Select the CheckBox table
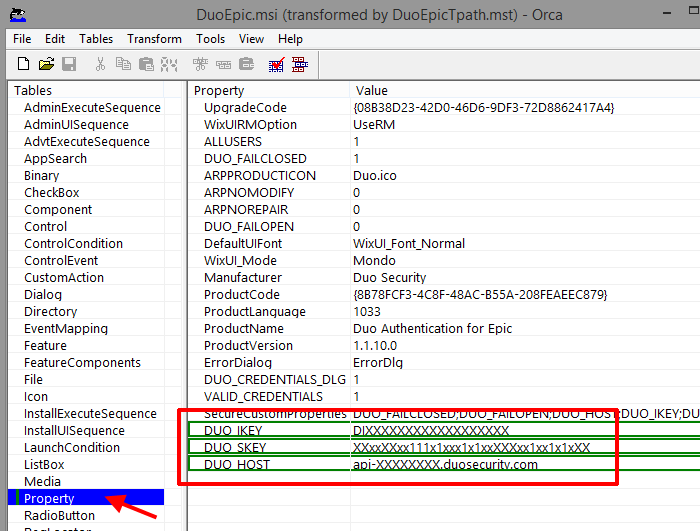This screenshot has width=700, height=531. coord(52,192)
